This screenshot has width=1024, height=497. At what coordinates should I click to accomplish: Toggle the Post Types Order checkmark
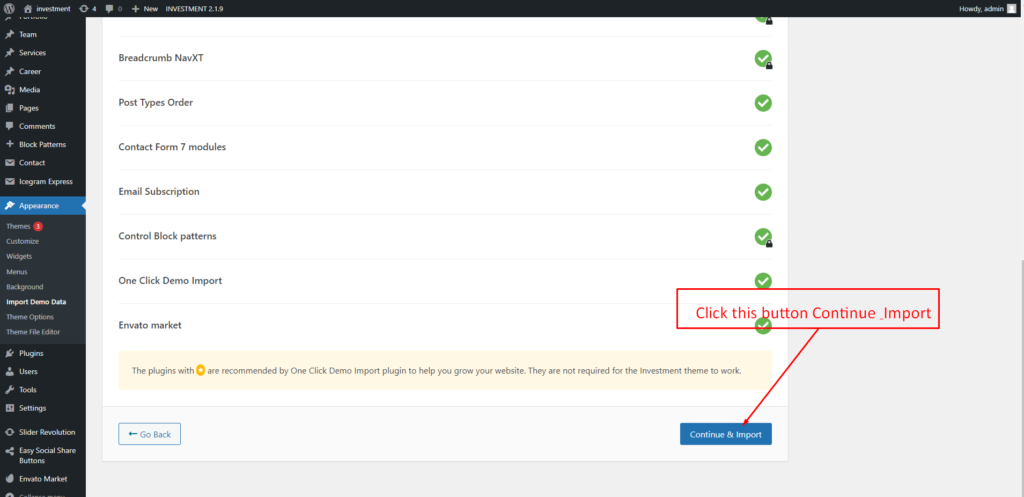click(763, 103)
